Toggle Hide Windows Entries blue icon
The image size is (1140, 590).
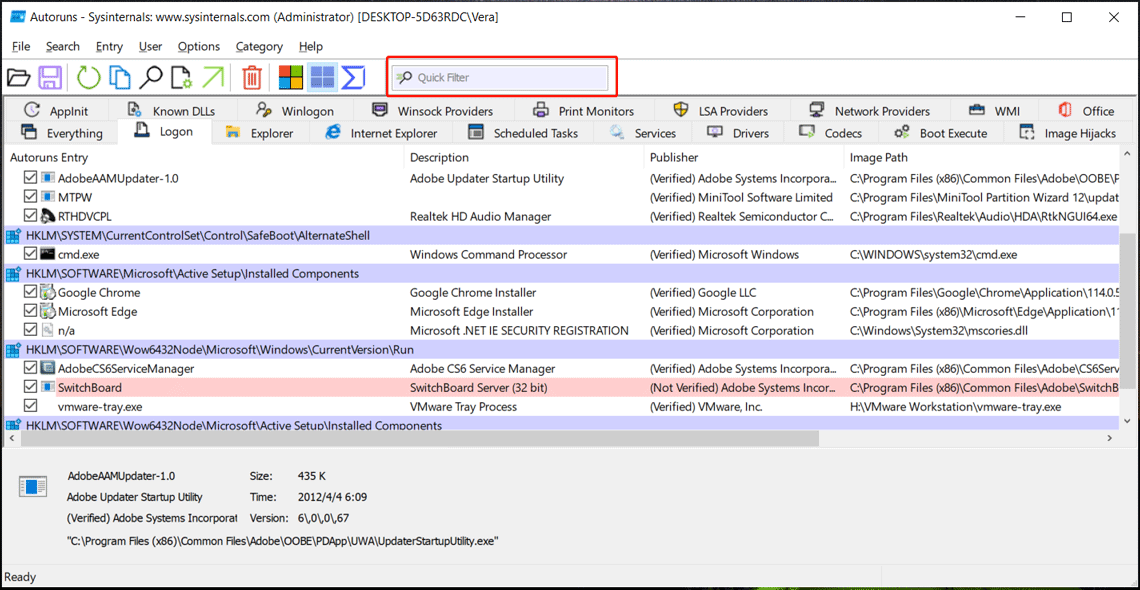click(322, 77)
